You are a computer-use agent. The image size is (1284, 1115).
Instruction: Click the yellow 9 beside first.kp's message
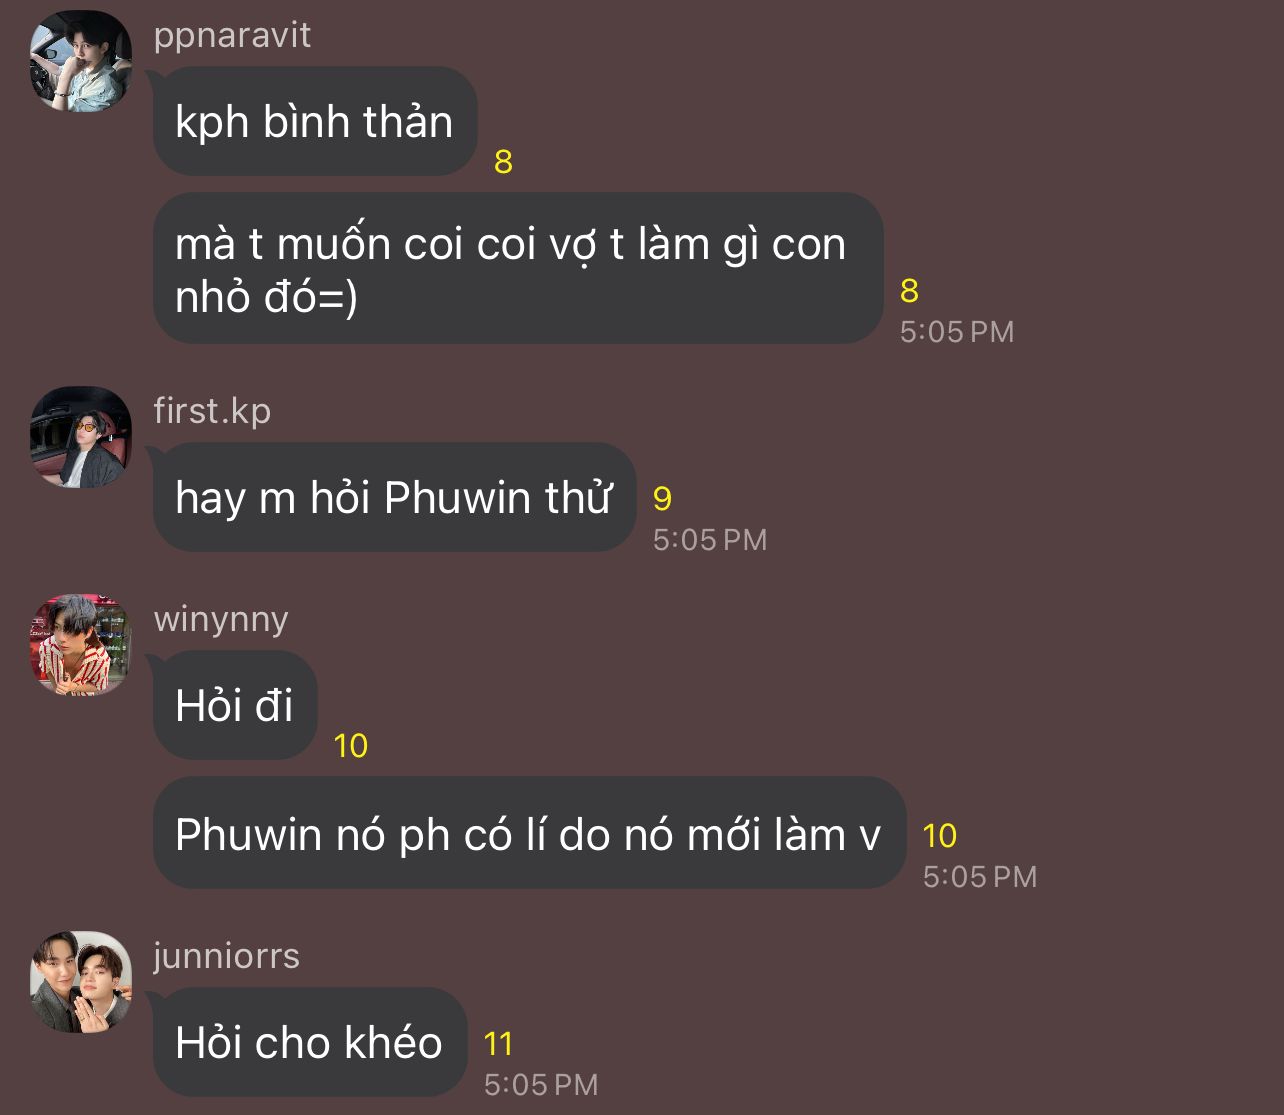(662, 498)
